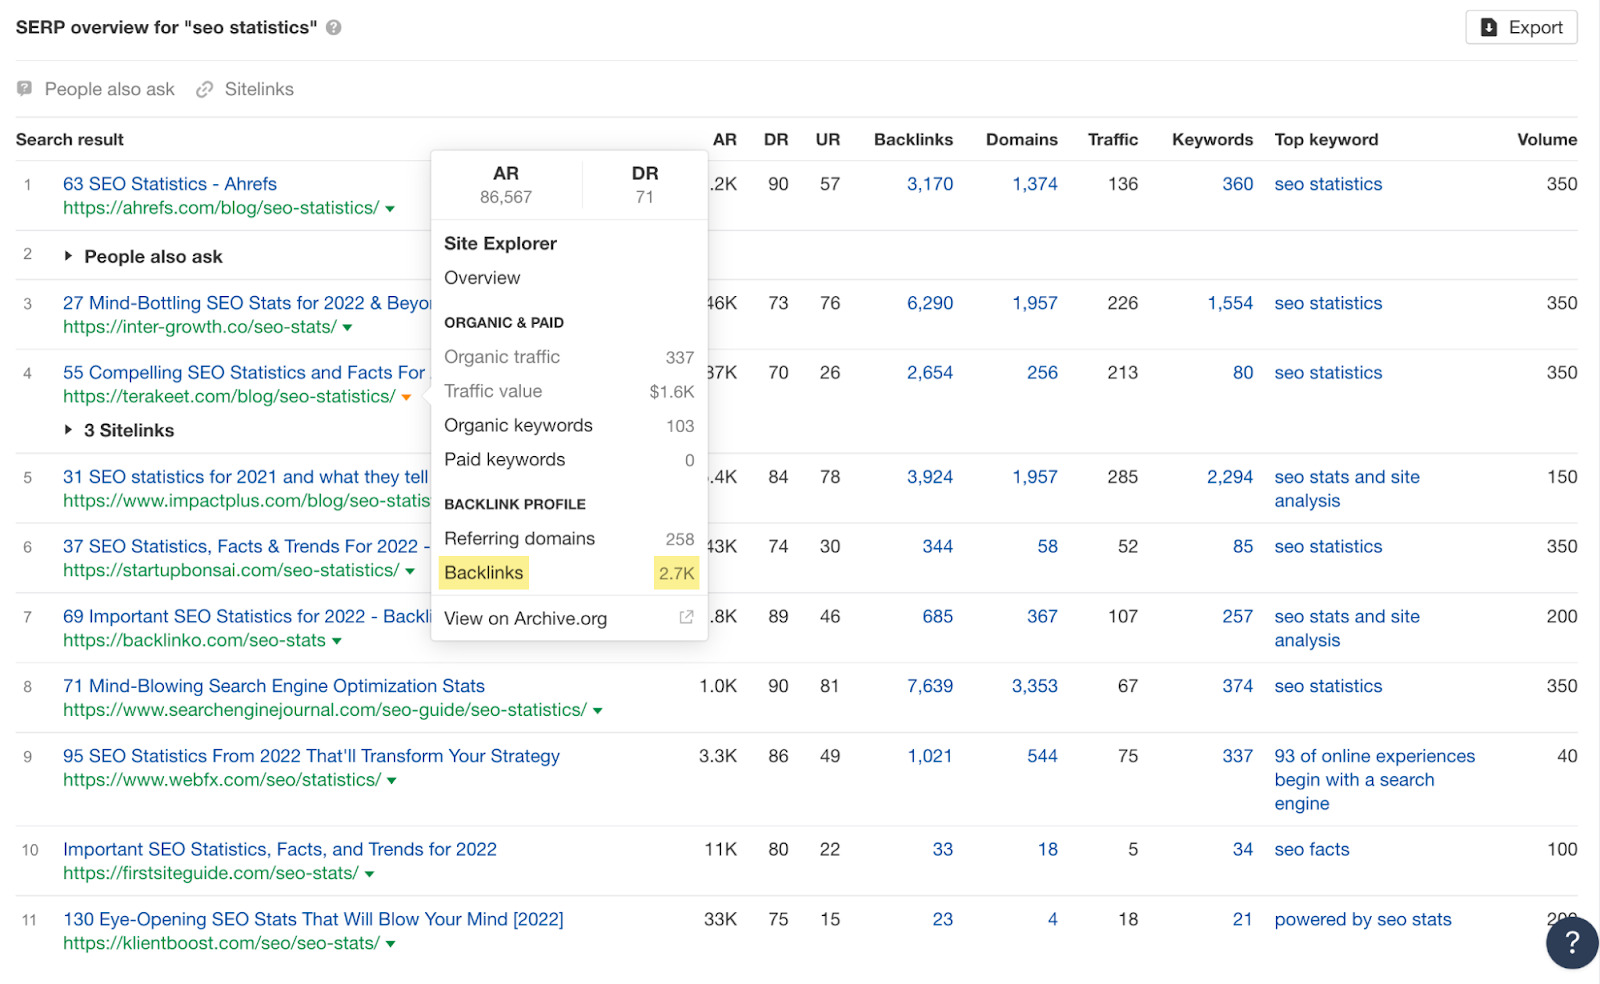This screenshot has height=984, width=1600.
Task: Click the external link icon beside Archive.org
Action: pos(686,618)
